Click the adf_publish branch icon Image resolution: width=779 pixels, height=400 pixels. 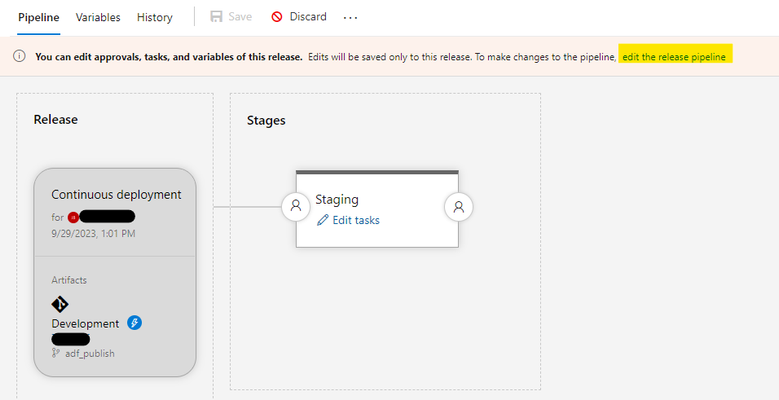(x=56, y=353)
